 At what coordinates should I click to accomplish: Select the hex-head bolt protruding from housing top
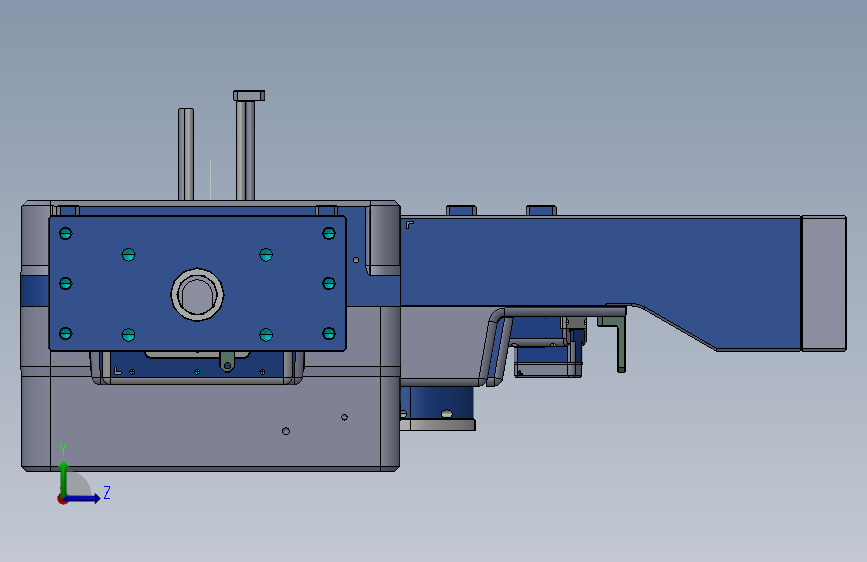247,145
